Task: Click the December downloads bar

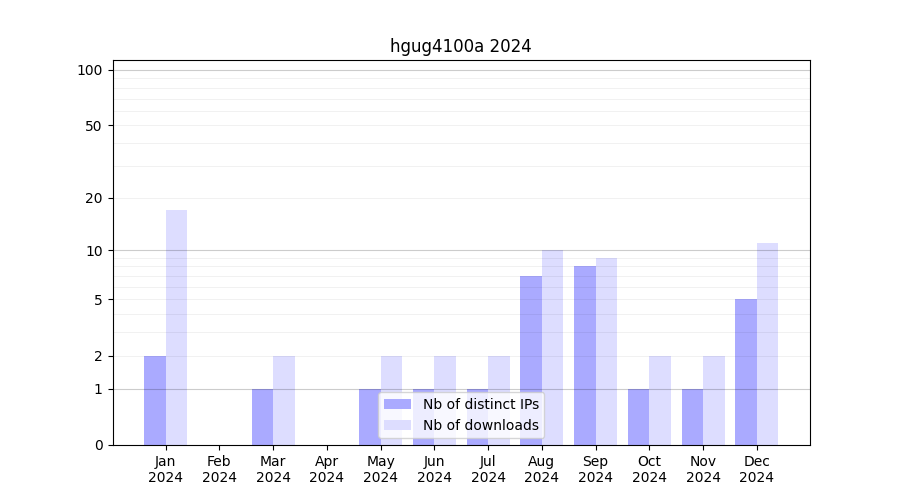Action: pyautogui.click(x=767, y=344)
